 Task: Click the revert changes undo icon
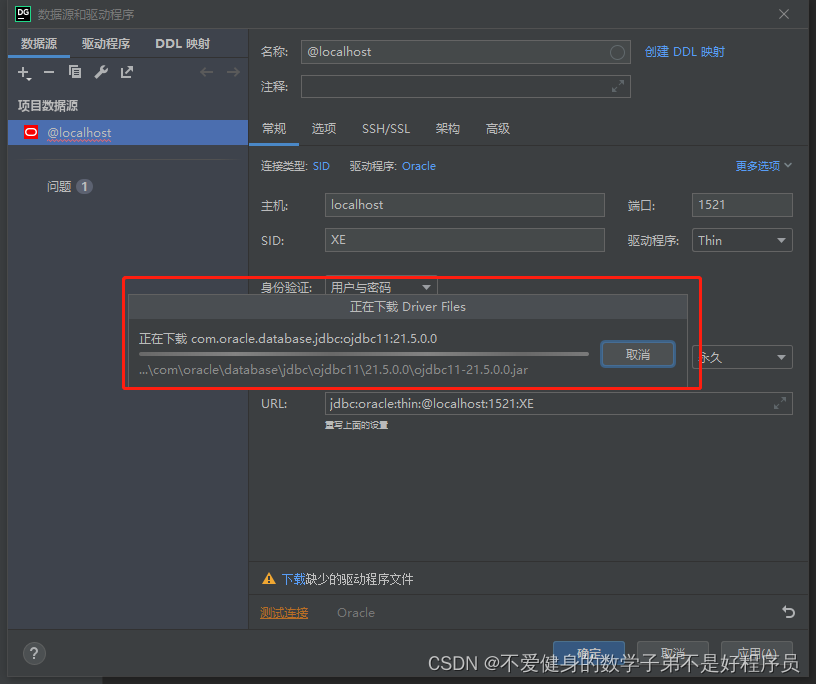[x=788, y=612]
